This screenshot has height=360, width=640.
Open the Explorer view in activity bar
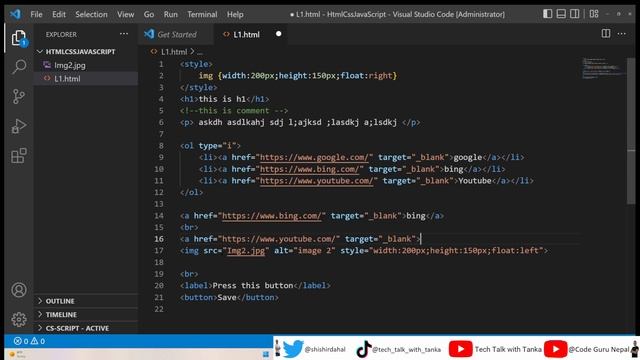tap(19, 38)
